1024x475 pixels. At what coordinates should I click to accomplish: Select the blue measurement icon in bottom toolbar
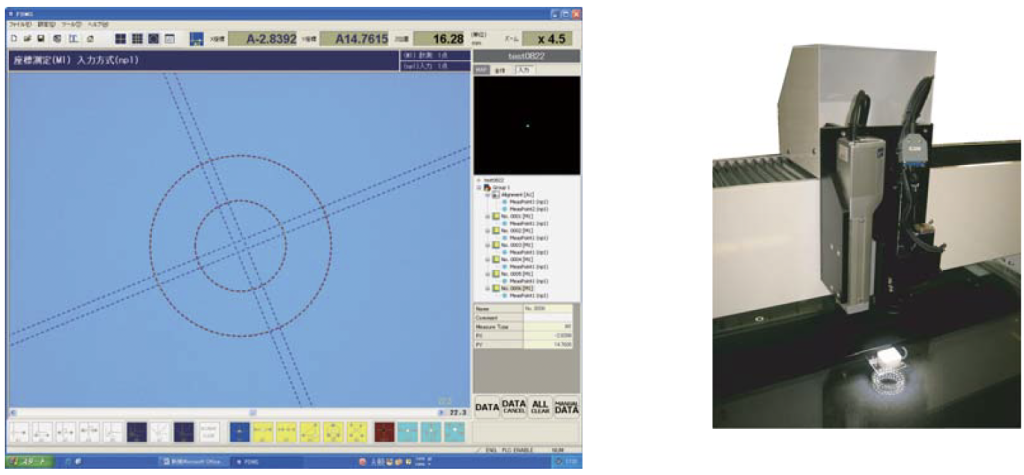point(240,432)
